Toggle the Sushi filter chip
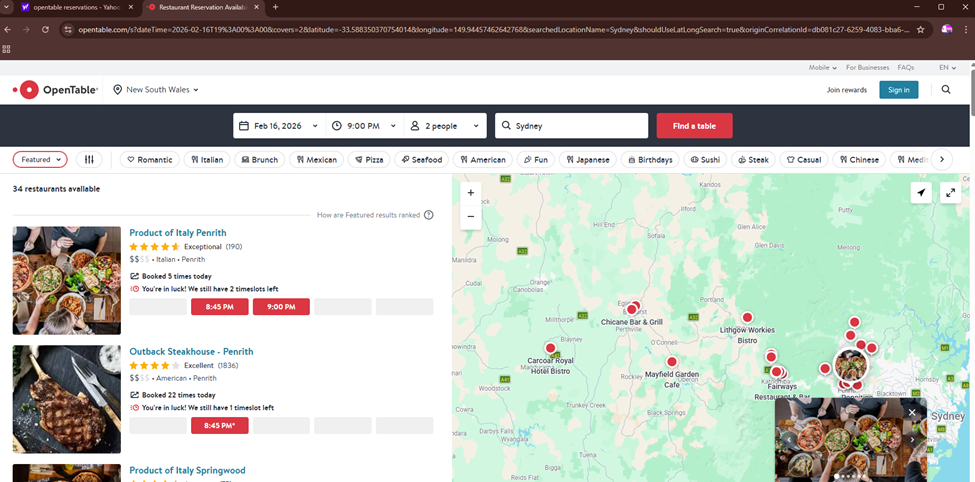Viewport: 975px width, 482px height. tap(705, 160)
